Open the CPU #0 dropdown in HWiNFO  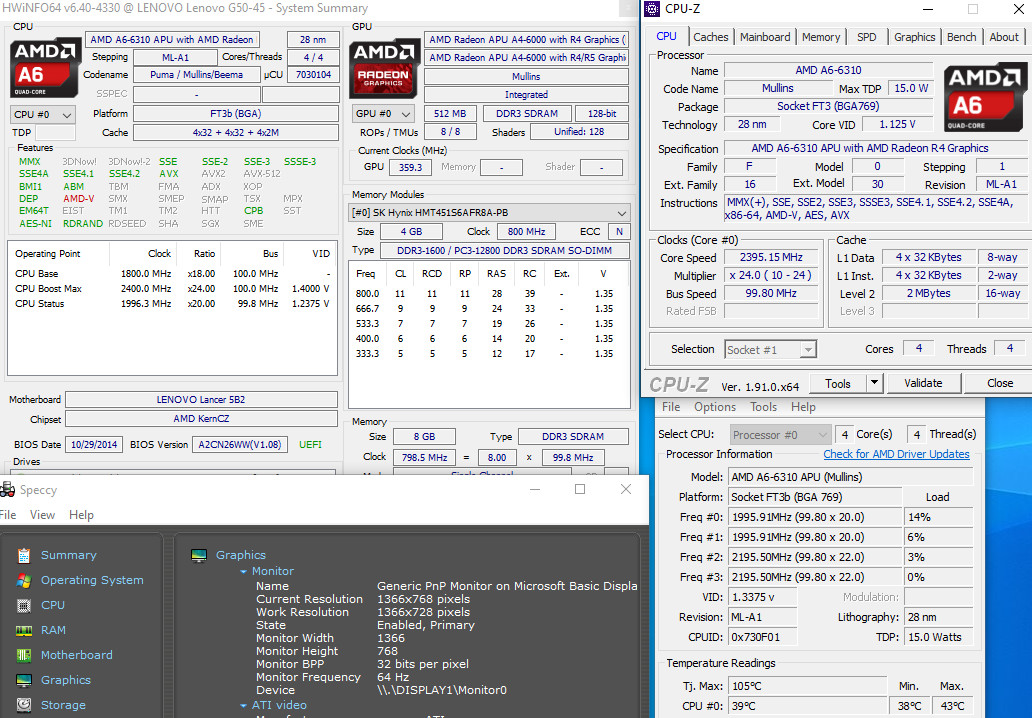point(43,115)
